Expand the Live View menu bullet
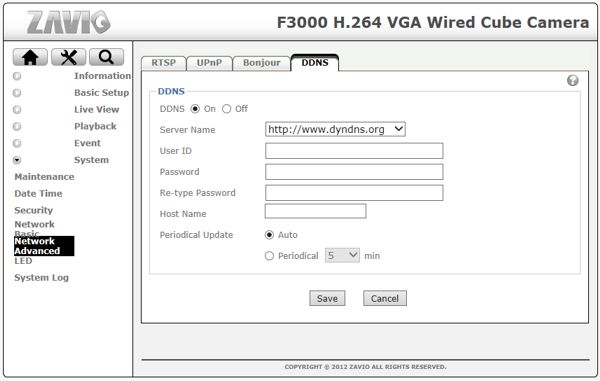600x381 pixels. coord(17,110)
